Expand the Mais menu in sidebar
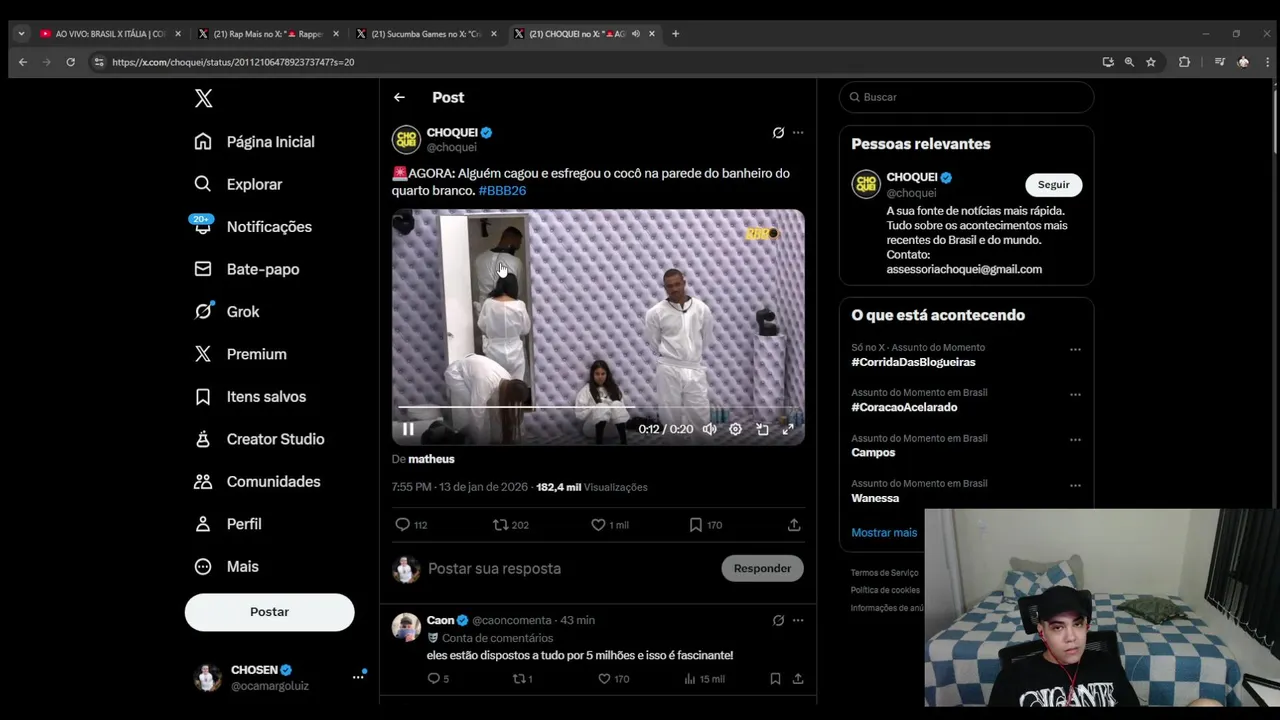 point(226,567)
